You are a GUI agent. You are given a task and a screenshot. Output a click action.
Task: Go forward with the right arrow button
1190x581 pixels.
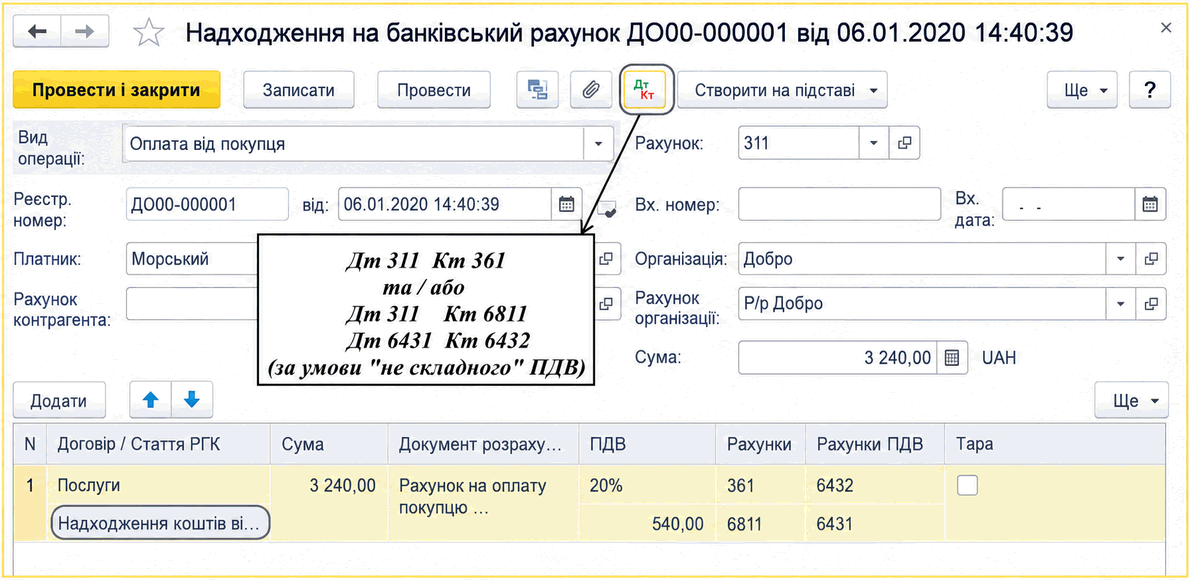click(x=84, y=31)
